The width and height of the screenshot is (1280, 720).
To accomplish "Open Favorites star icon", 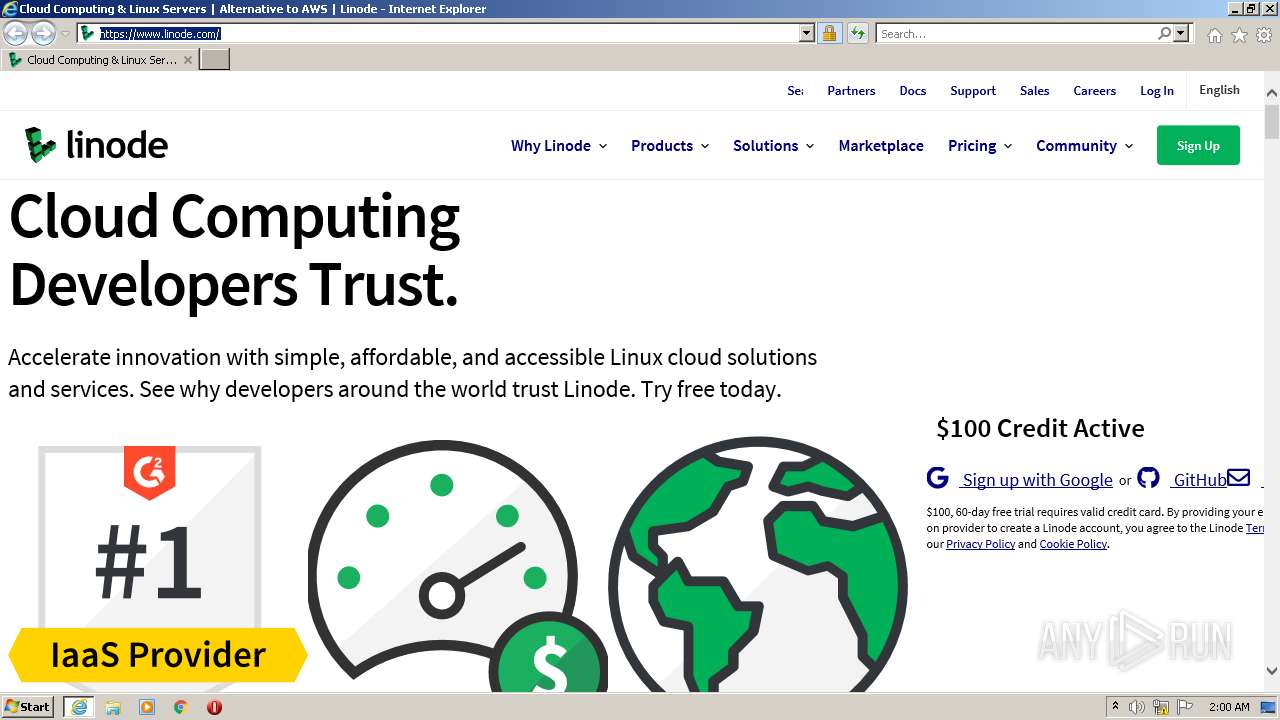I will coord(1239,35).
